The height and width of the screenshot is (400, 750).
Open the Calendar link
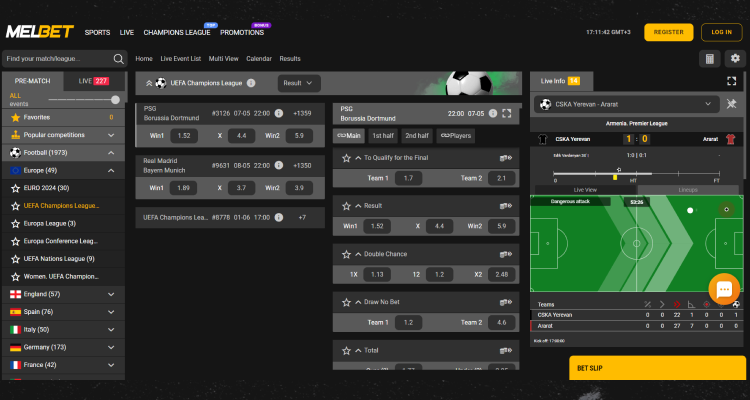coord(259,59)
